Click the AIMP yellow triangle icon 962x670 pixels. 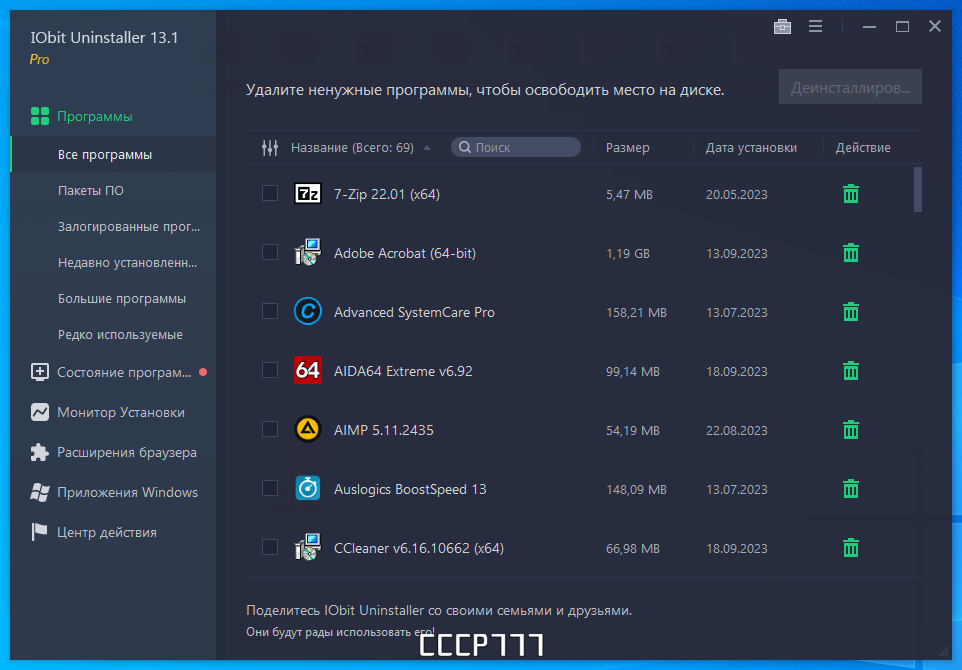pos(307,429)
